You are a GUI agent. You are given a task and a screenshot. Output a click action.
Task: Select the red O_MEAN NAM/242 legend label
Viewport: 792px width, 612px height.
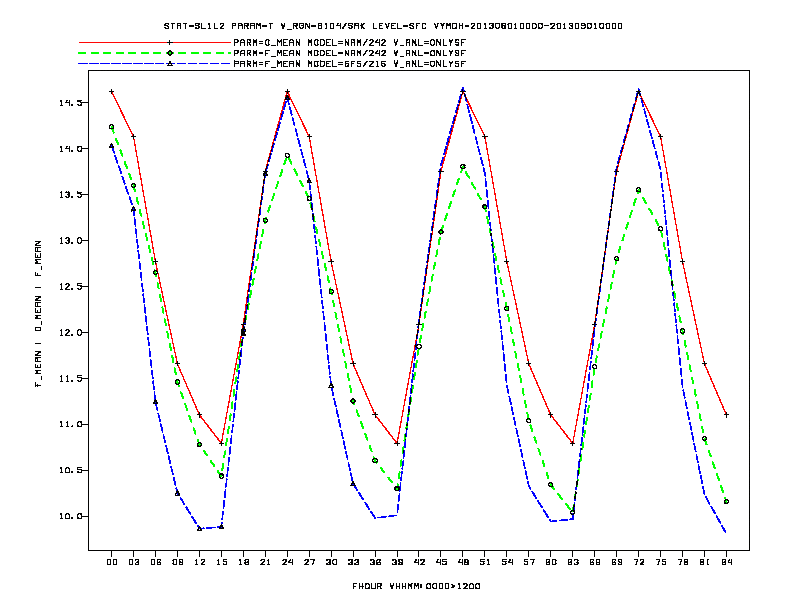coord(350,43)
